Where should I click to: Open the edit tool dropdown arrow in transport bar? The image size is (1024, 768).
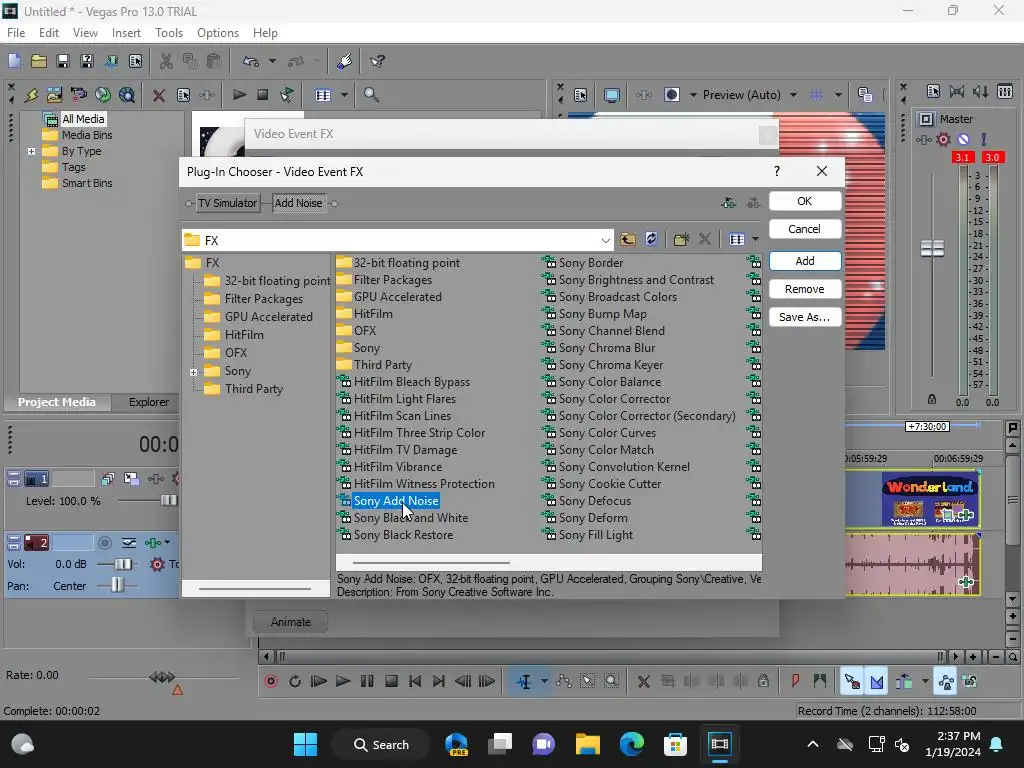tap(544, 682)
